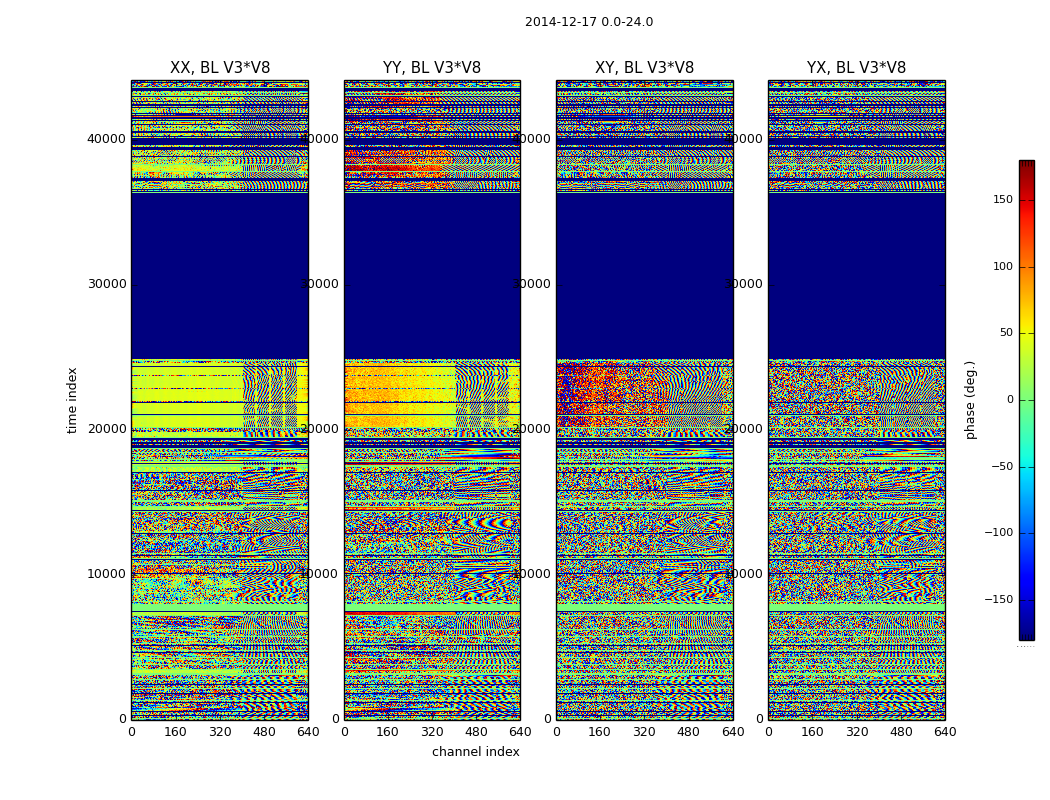1050x800 pixels.
Task: Click the 'time index' y-axis label
Action: click(72, 400)
